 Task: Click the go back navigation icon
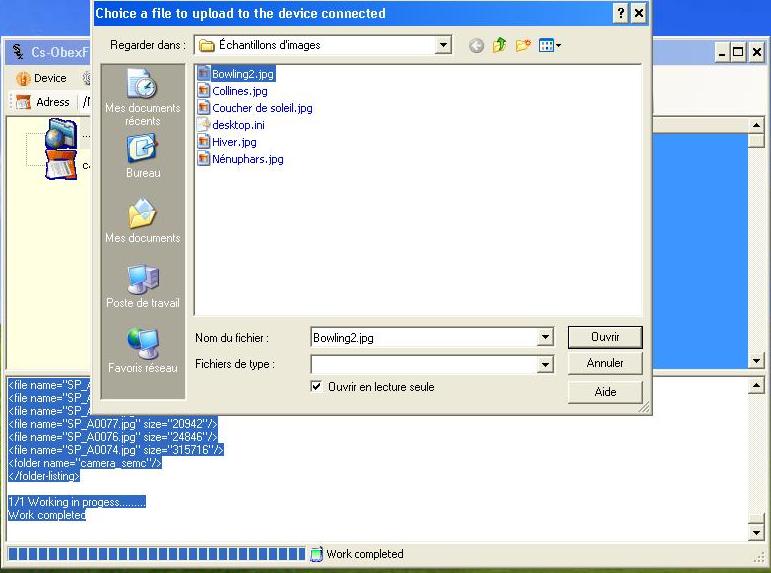[x=476, y=45]
